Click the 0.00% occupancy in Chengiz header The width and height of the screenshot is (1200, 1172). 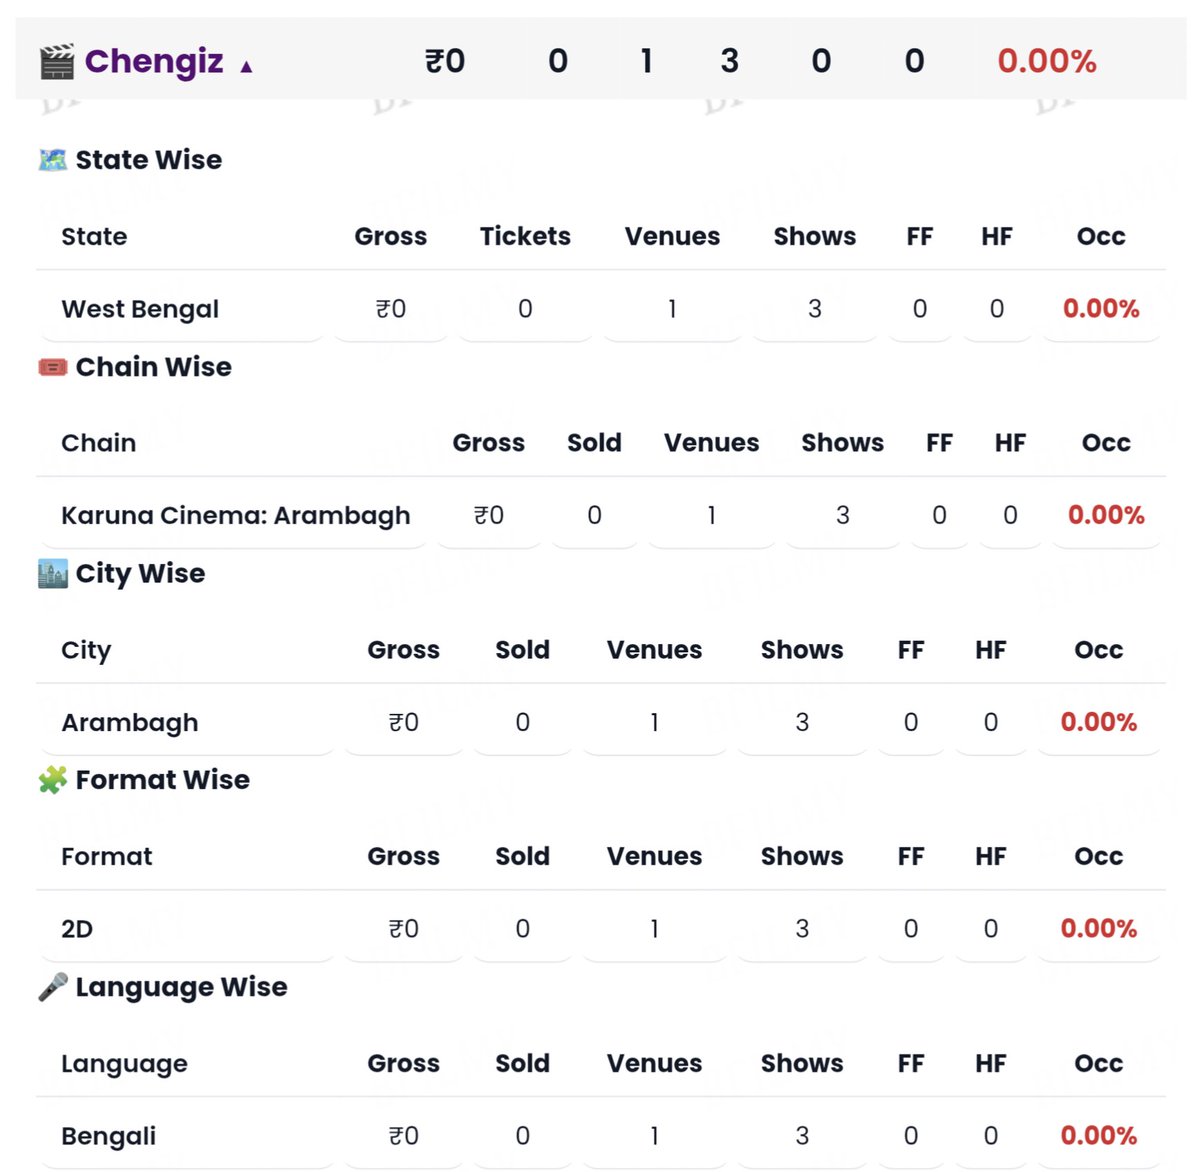point(1047,62)
